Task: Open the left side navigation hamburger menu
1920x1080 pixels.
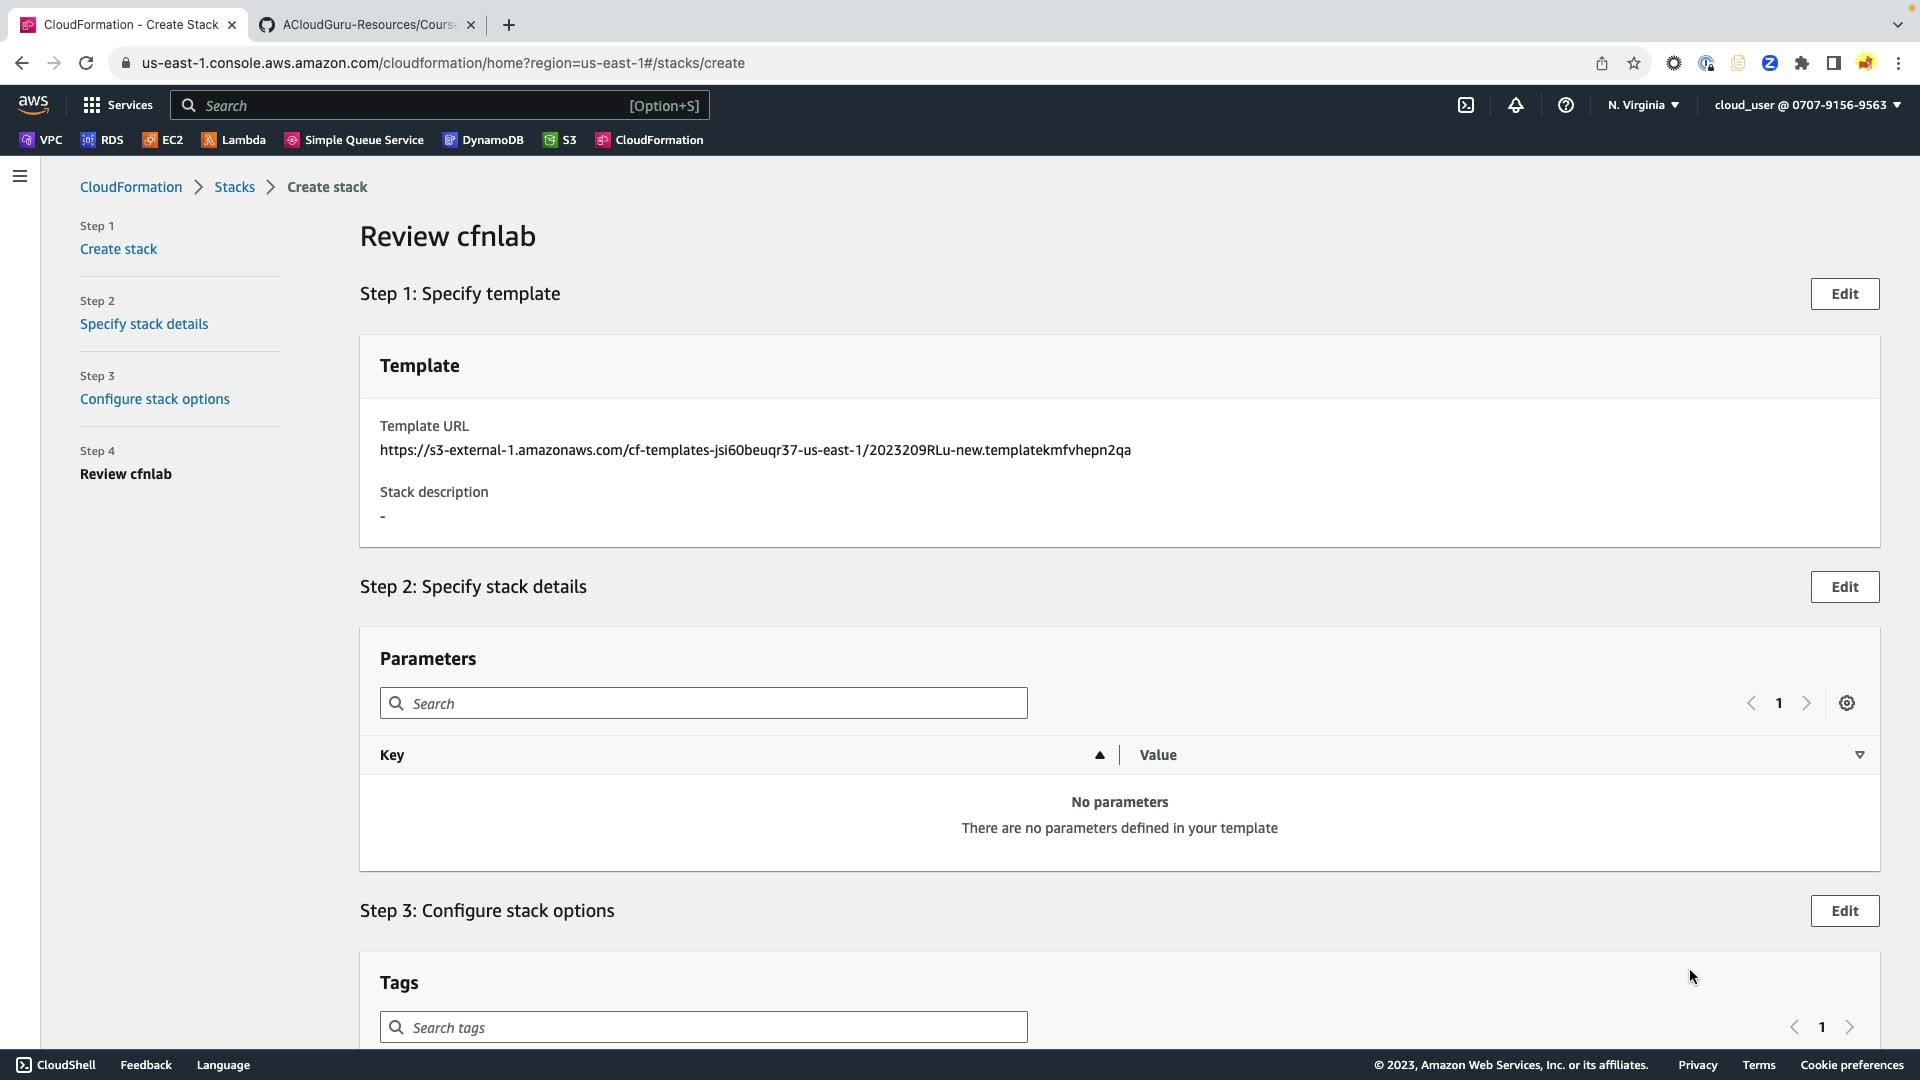Action: tap(20, 176)
